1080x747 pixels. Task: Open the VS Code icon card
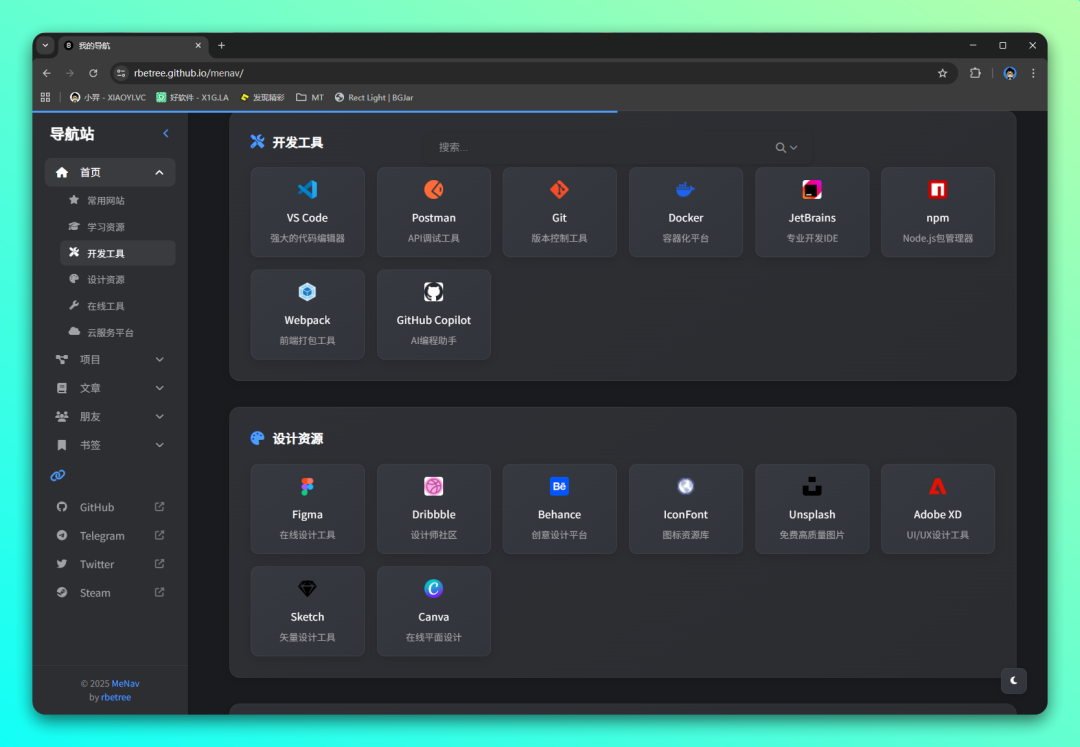click(x=307, y=211)
